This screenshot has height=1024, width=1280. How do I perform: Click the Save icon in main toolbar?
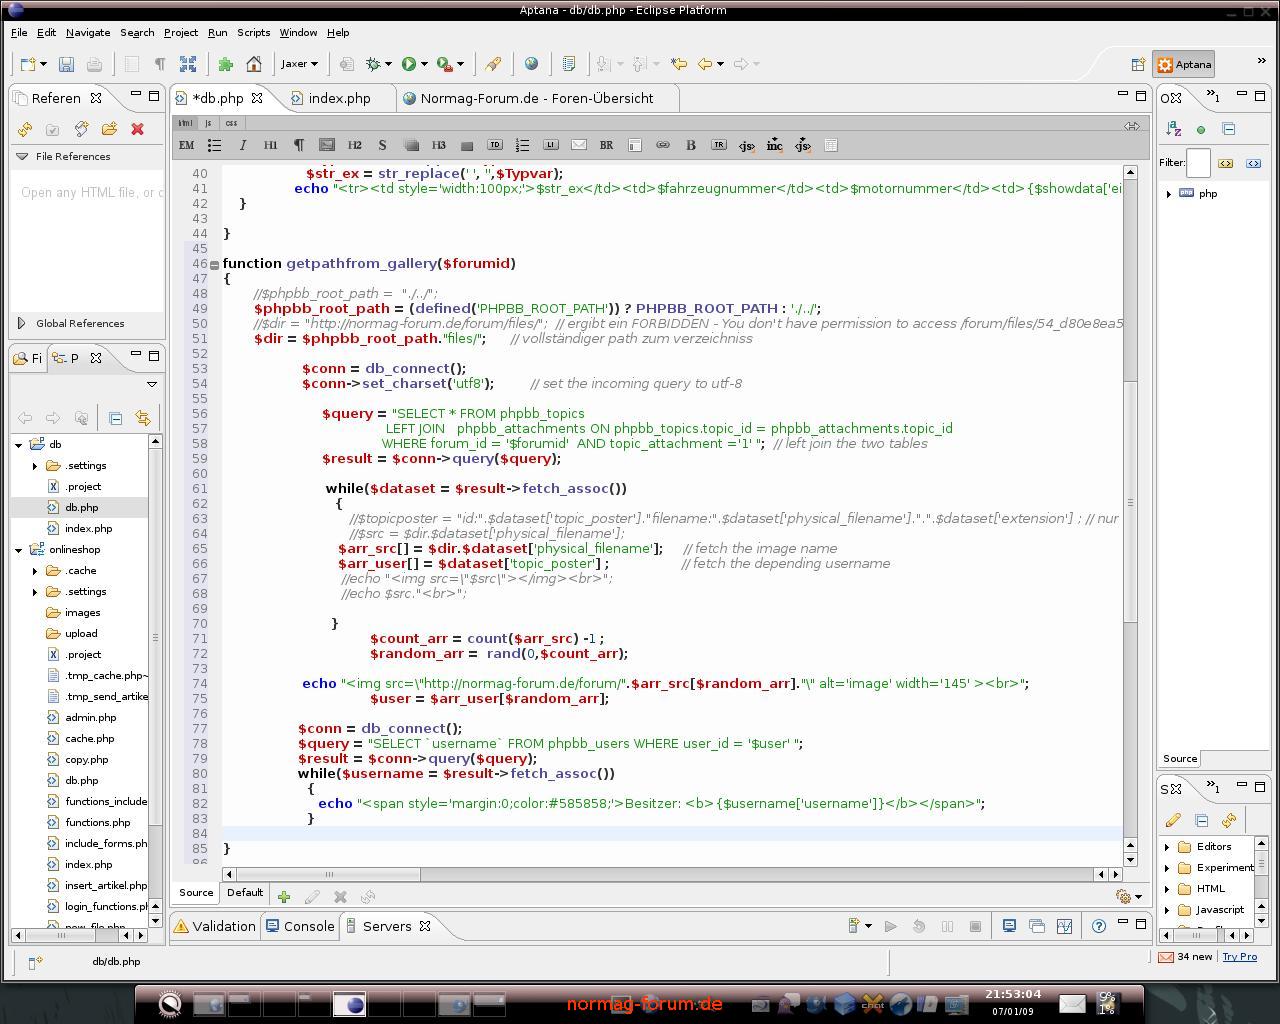tap(66, 64)
